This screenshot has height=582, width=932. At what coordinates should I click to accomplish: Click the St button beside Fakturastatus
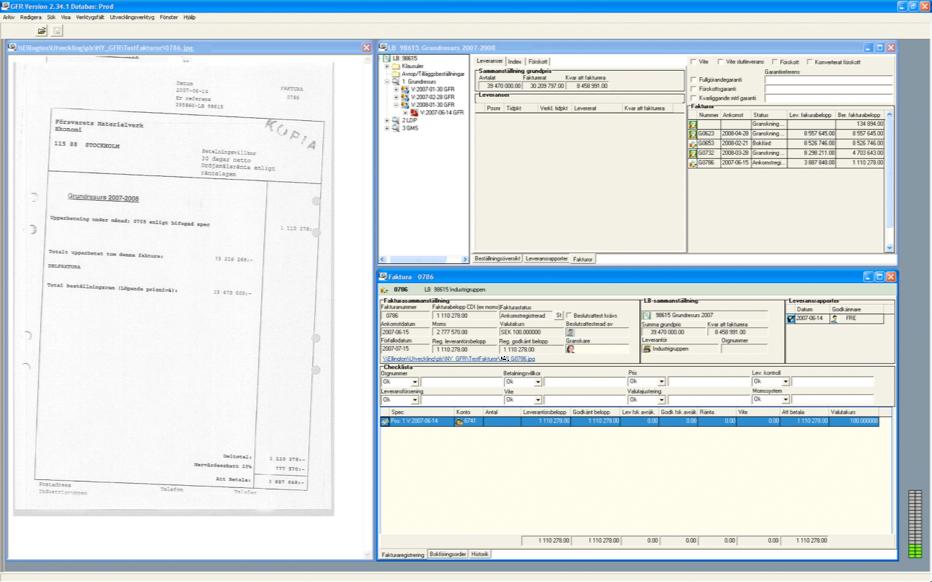558,316
